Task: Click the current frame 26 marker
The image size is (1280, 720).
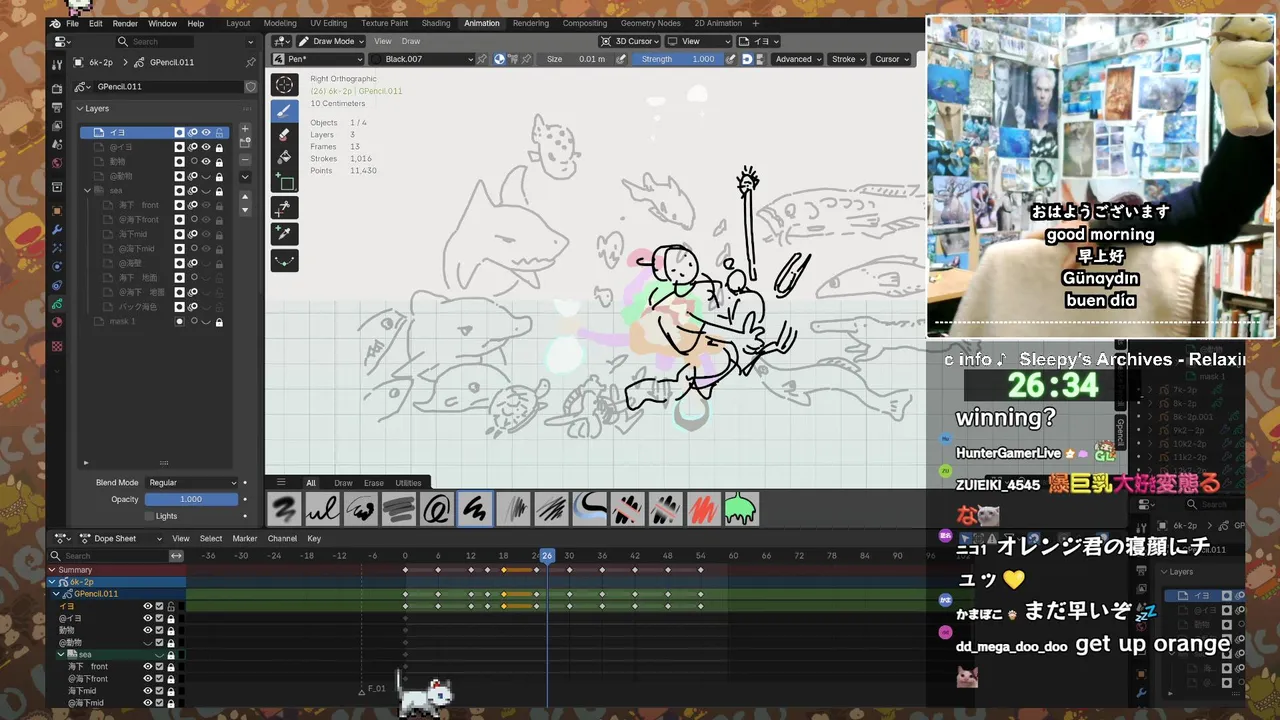Action: click(547, 555)
